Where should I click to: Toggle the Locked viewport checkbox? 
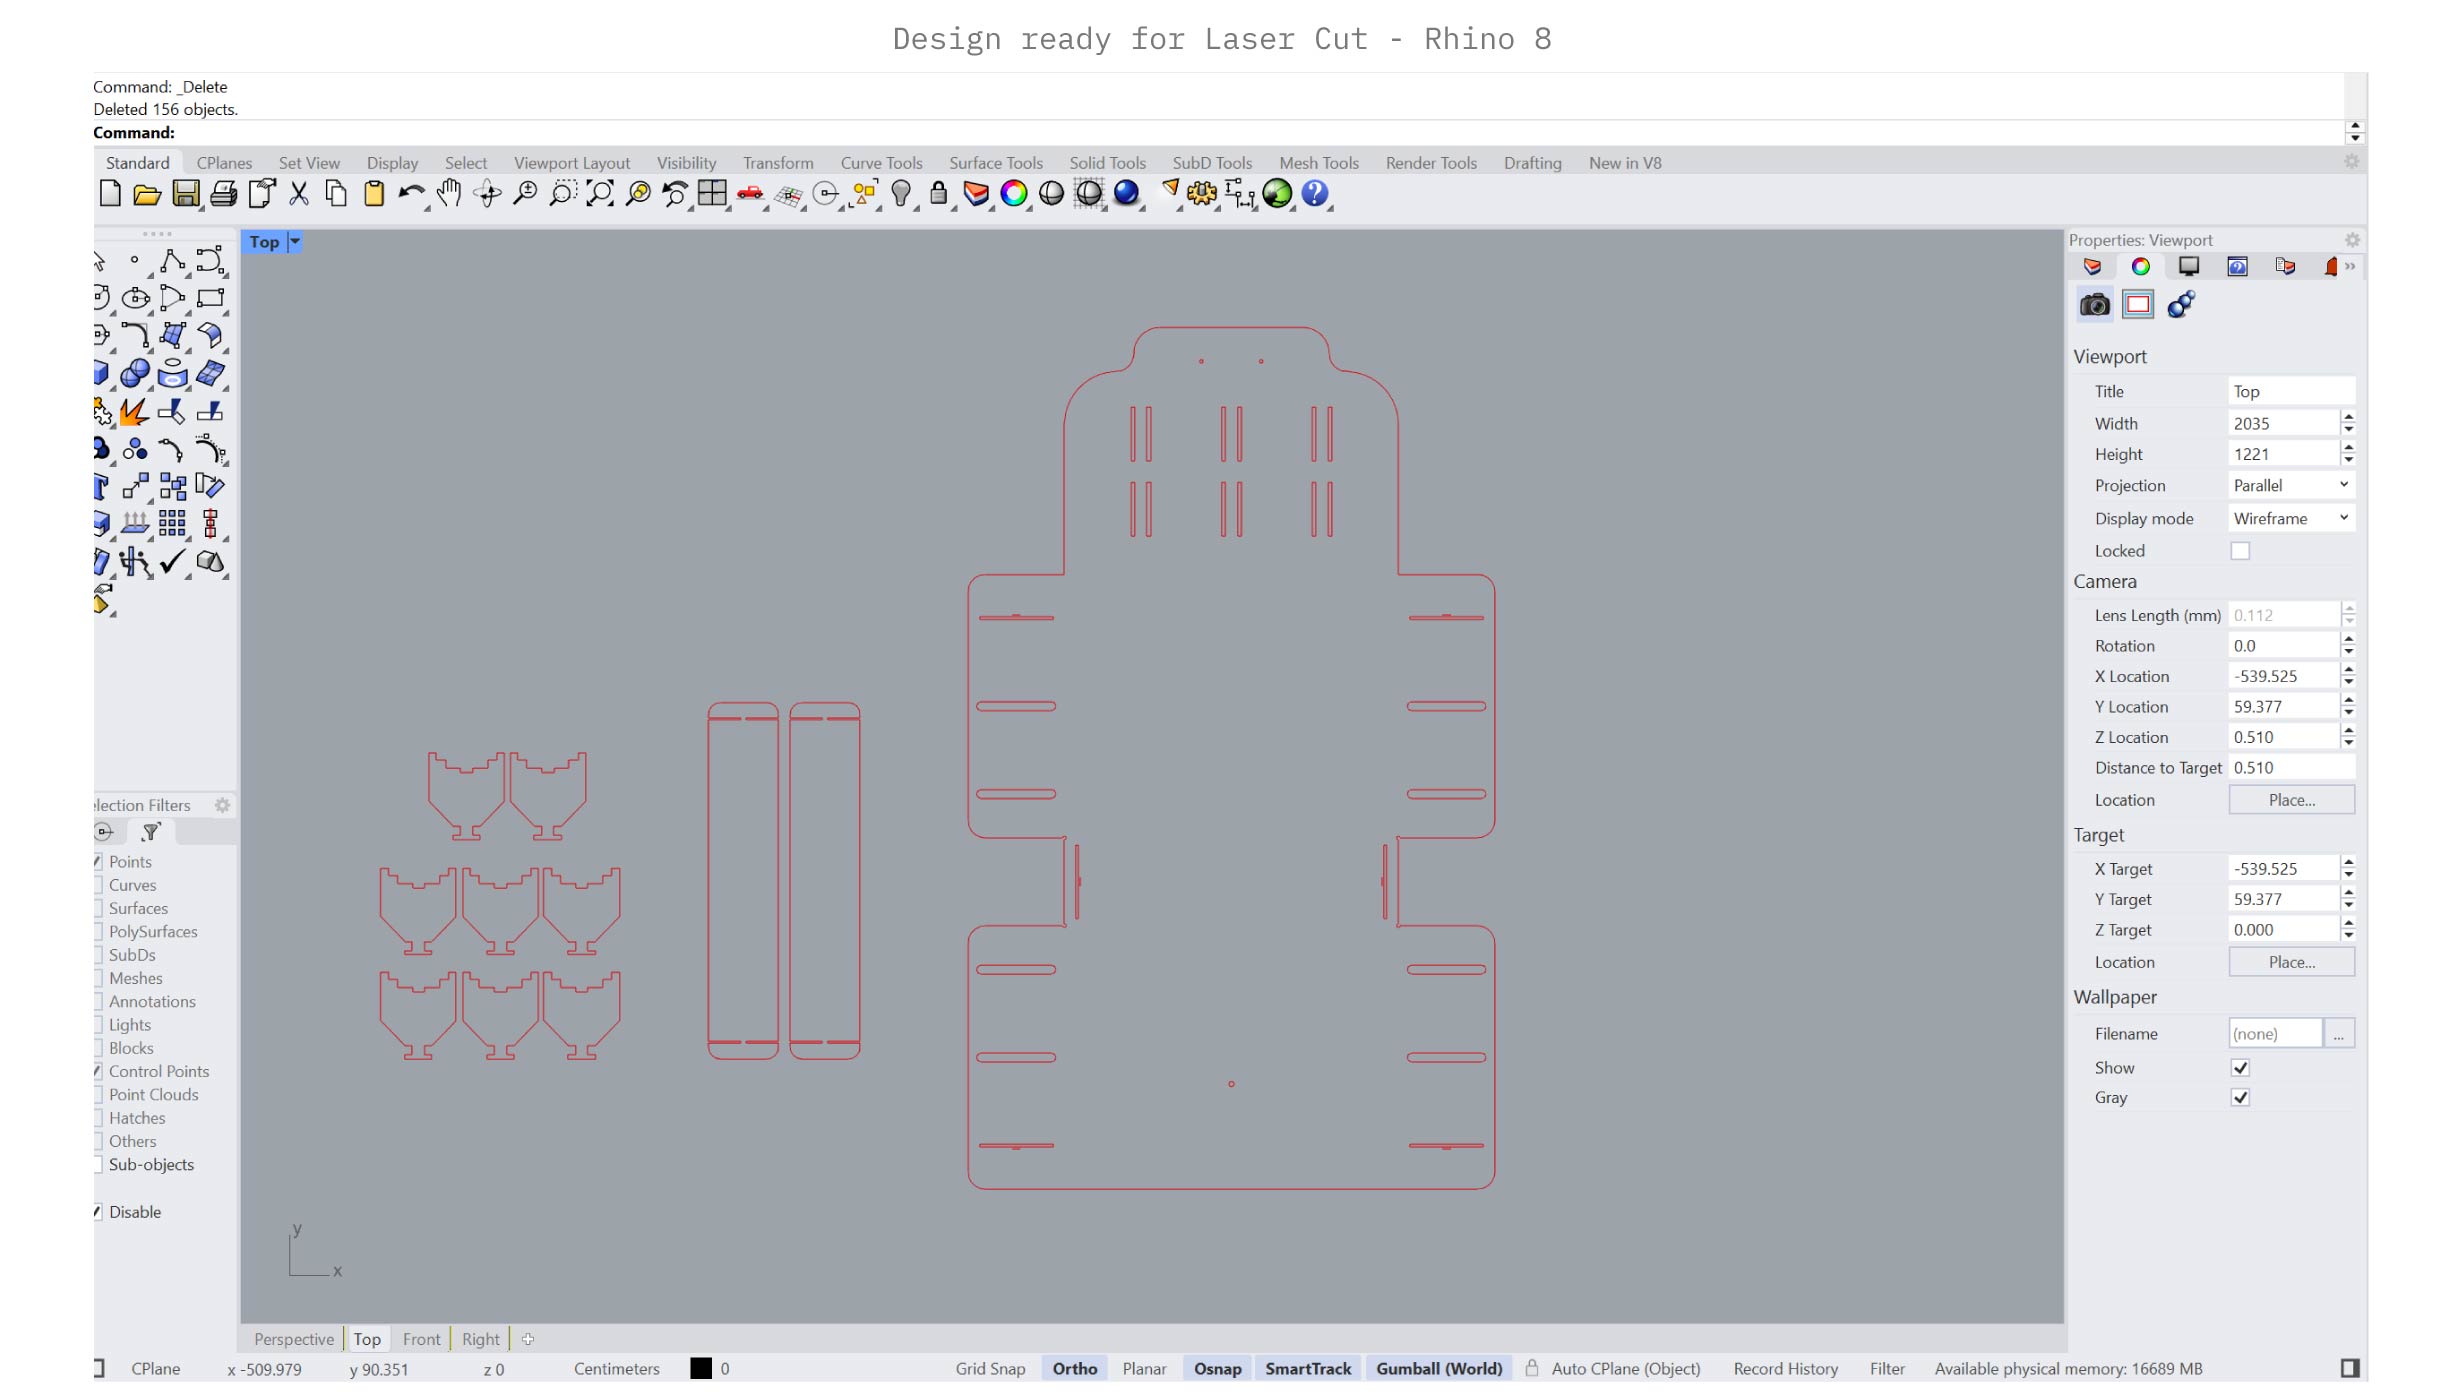[2240, 551]
